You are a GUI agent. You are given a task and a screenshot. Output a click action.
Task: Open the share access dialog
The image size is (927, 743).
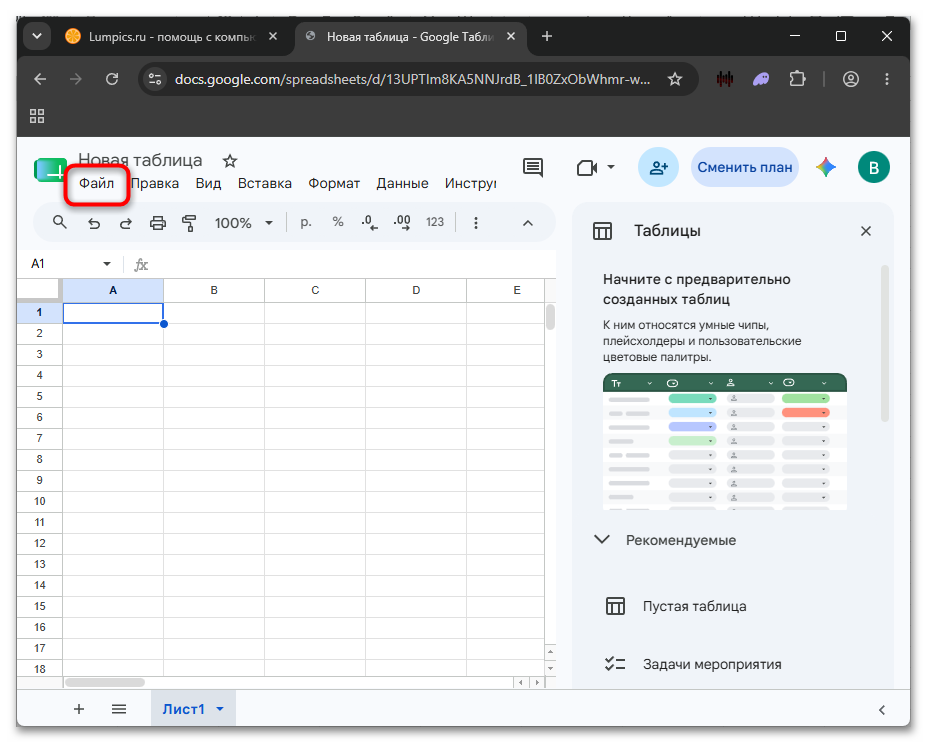[x=658, y=167]
